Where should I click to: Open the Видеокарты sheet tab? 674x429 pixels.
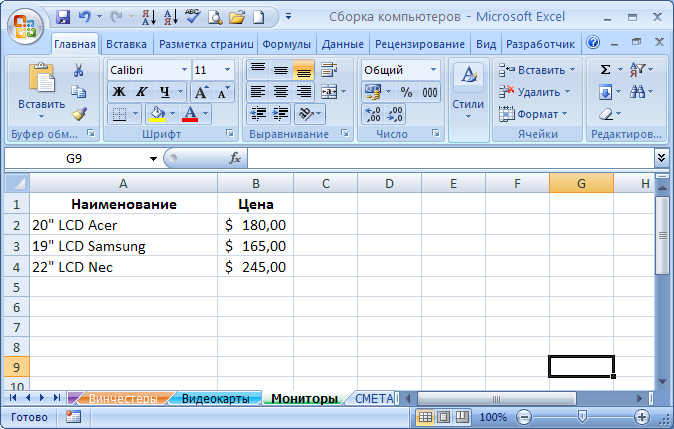(215, 398)
